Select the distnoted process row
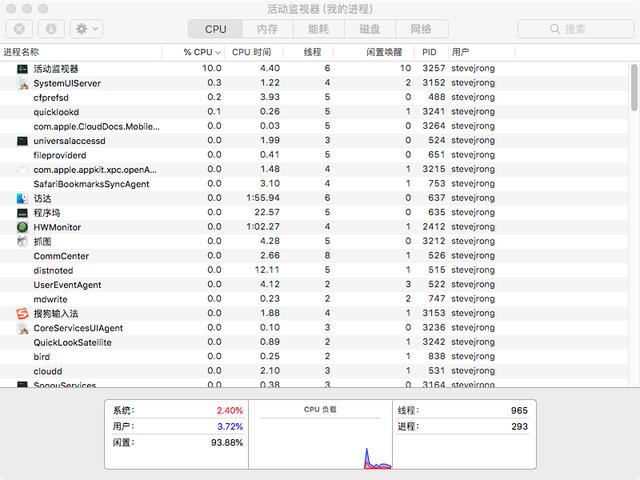This screenshot has height=480, width=640. tap(314, 270)
